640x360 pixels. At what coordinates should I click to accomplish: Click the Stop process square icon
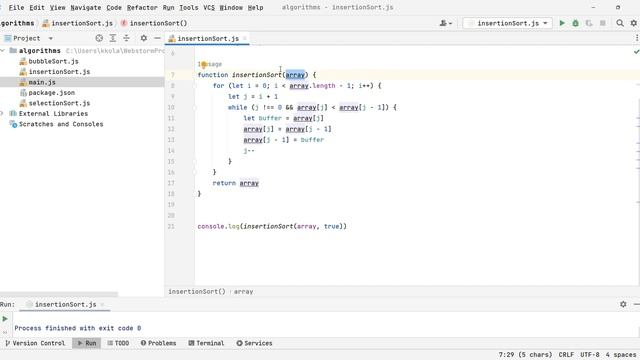[x=602, y=23]
